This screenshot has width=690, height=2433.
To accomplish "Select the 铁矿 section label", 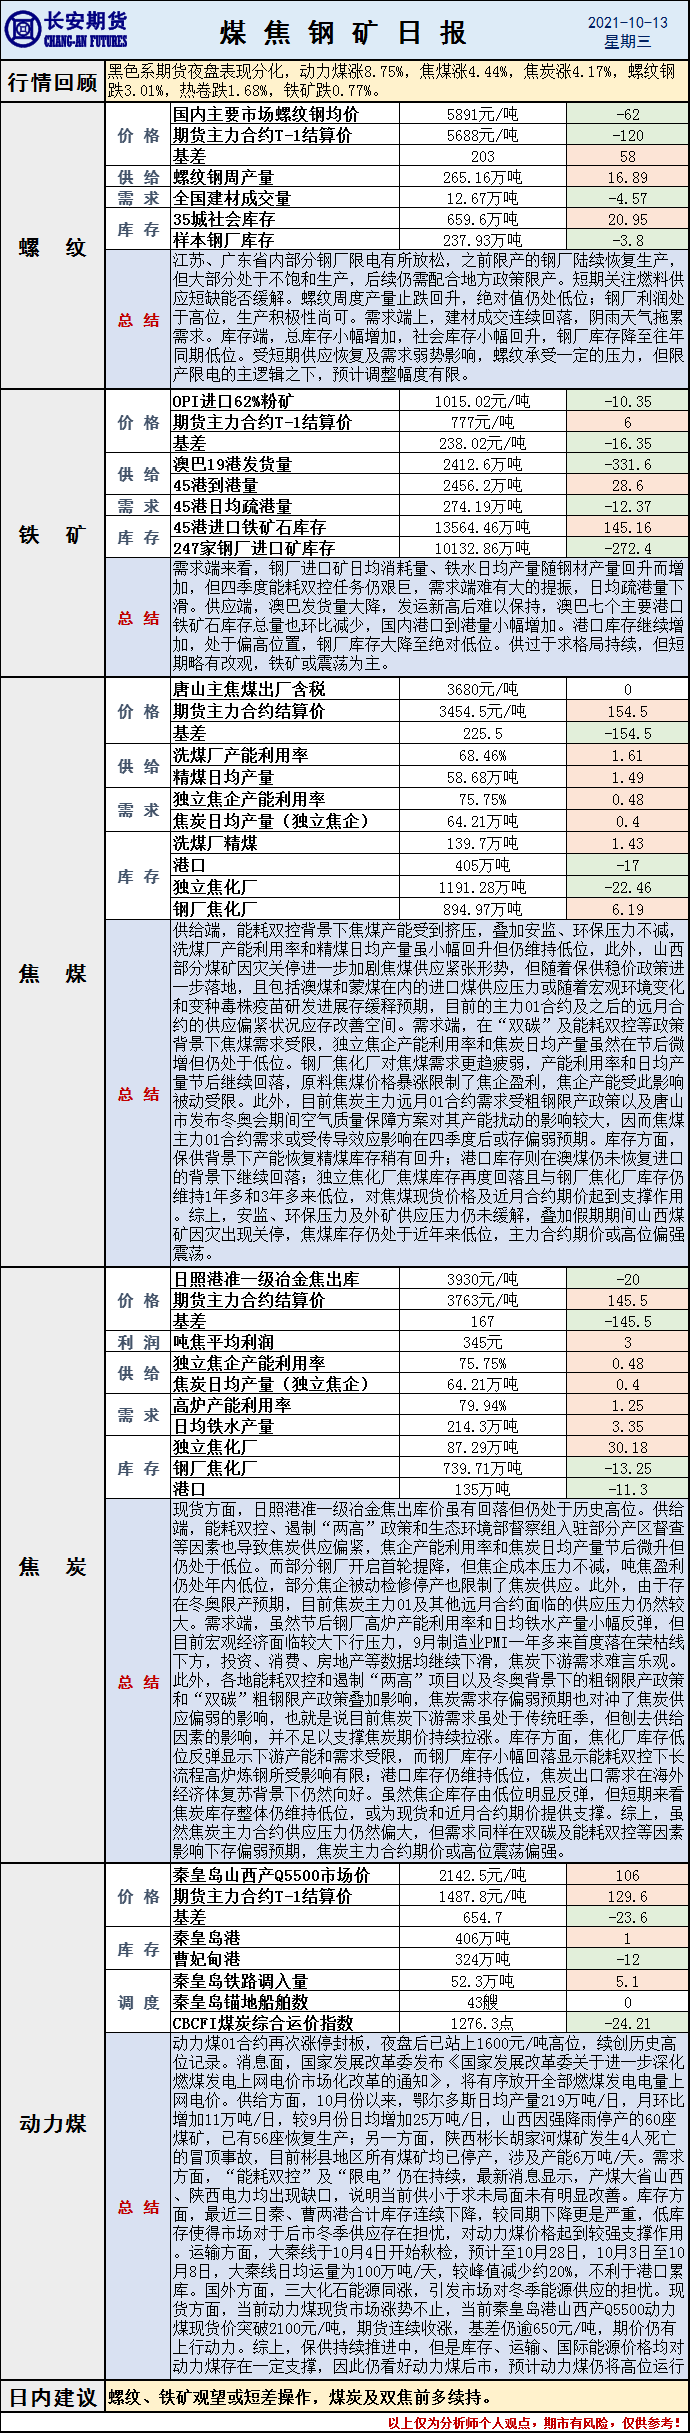I will [52, 535].
